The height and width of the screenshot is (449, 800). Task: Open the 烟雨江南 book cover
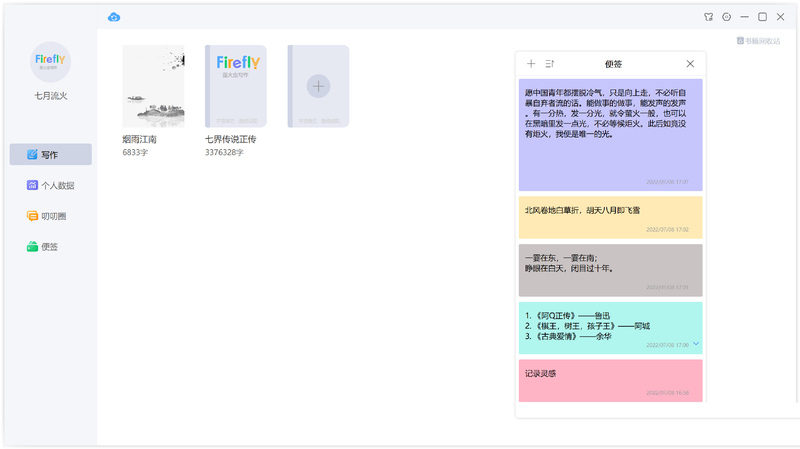coord(153,86)
